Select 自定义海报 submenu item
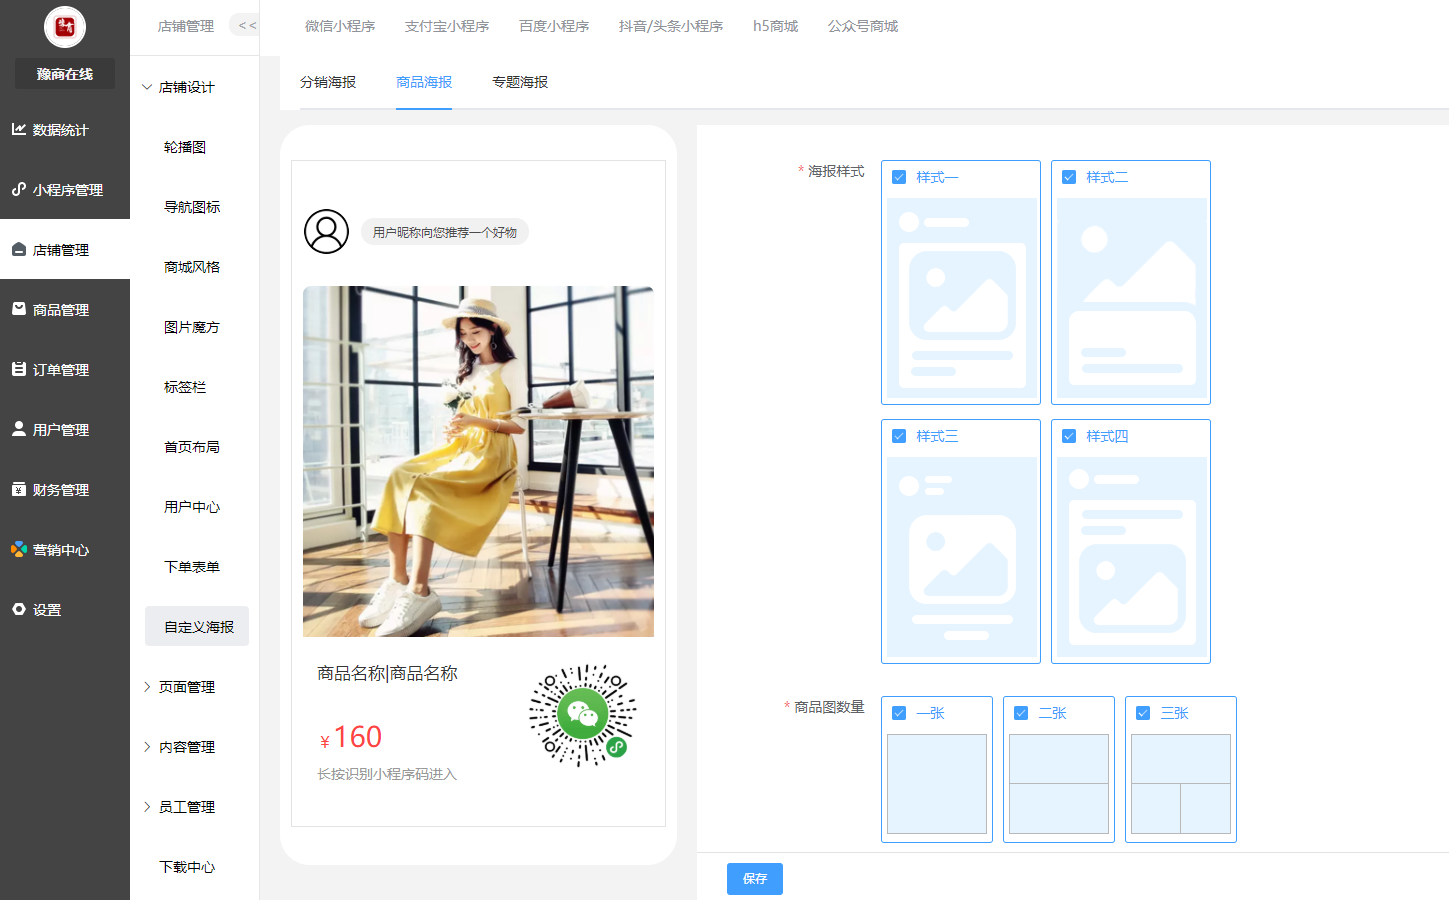The height and width of the screenshot is (900, 1449). [x=197, y=626]
